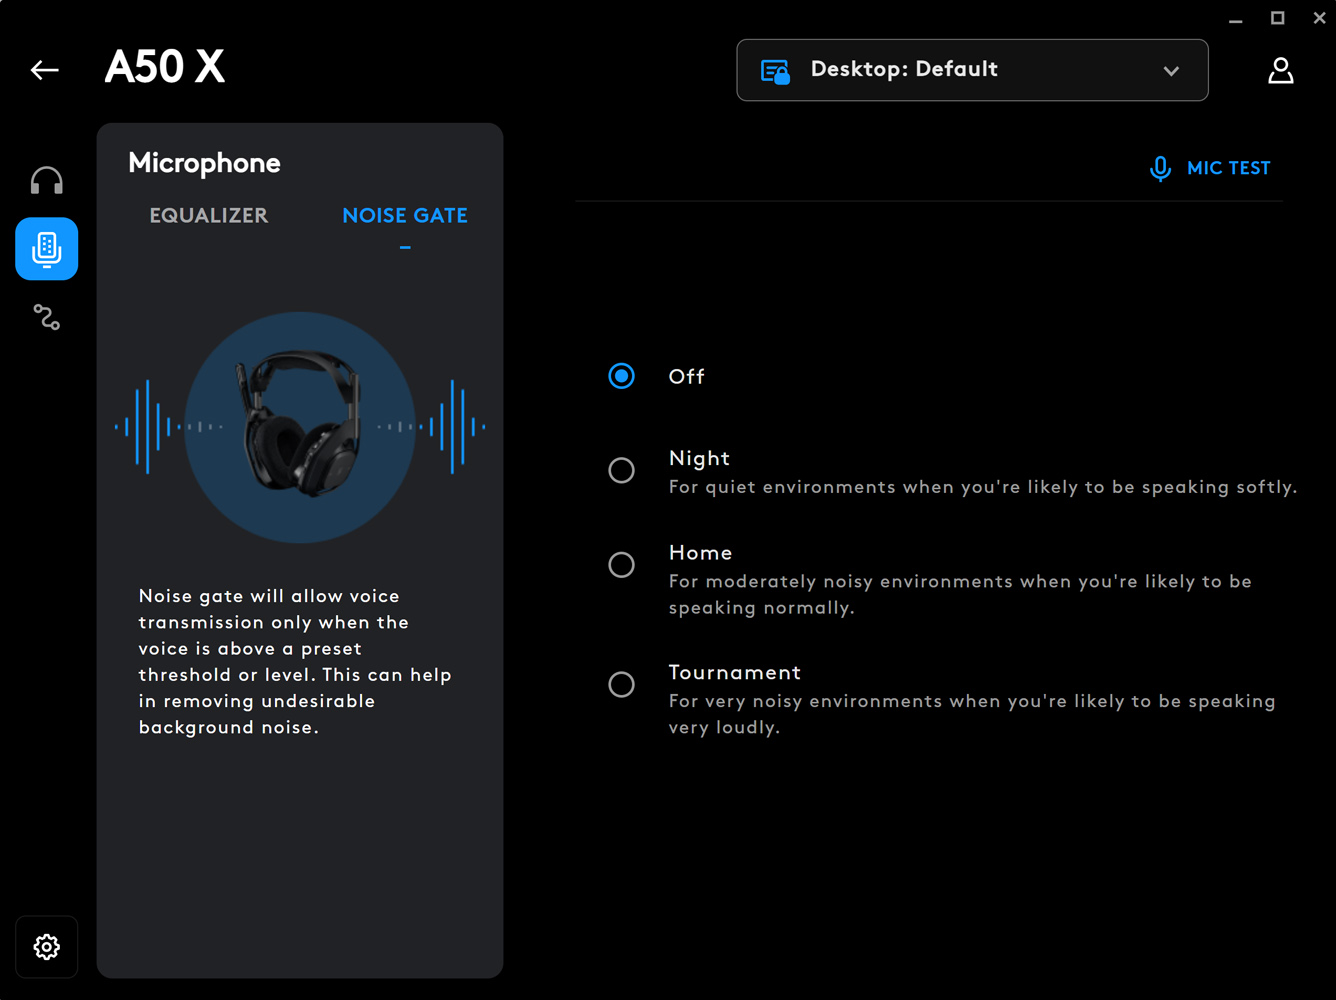The image size is (1336, 1000).
Task: Click the 'Tournament' option label
Action: click(735, 673)
